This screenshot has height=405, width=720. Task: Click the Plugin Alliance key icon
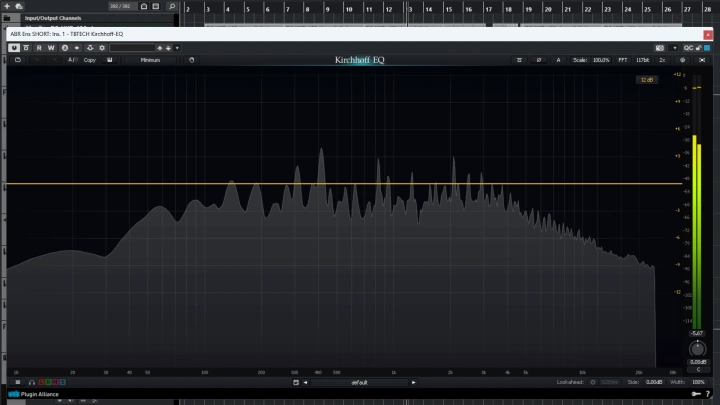[x=695, y=395]
